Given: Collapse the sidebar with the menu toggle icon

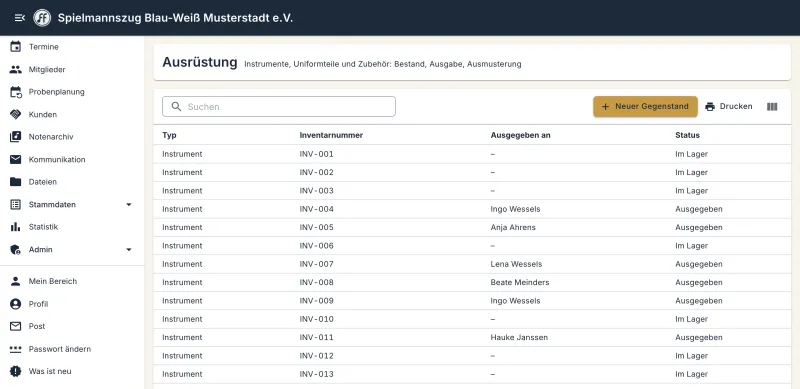Looking at the screenshot, I should (19, 18).
